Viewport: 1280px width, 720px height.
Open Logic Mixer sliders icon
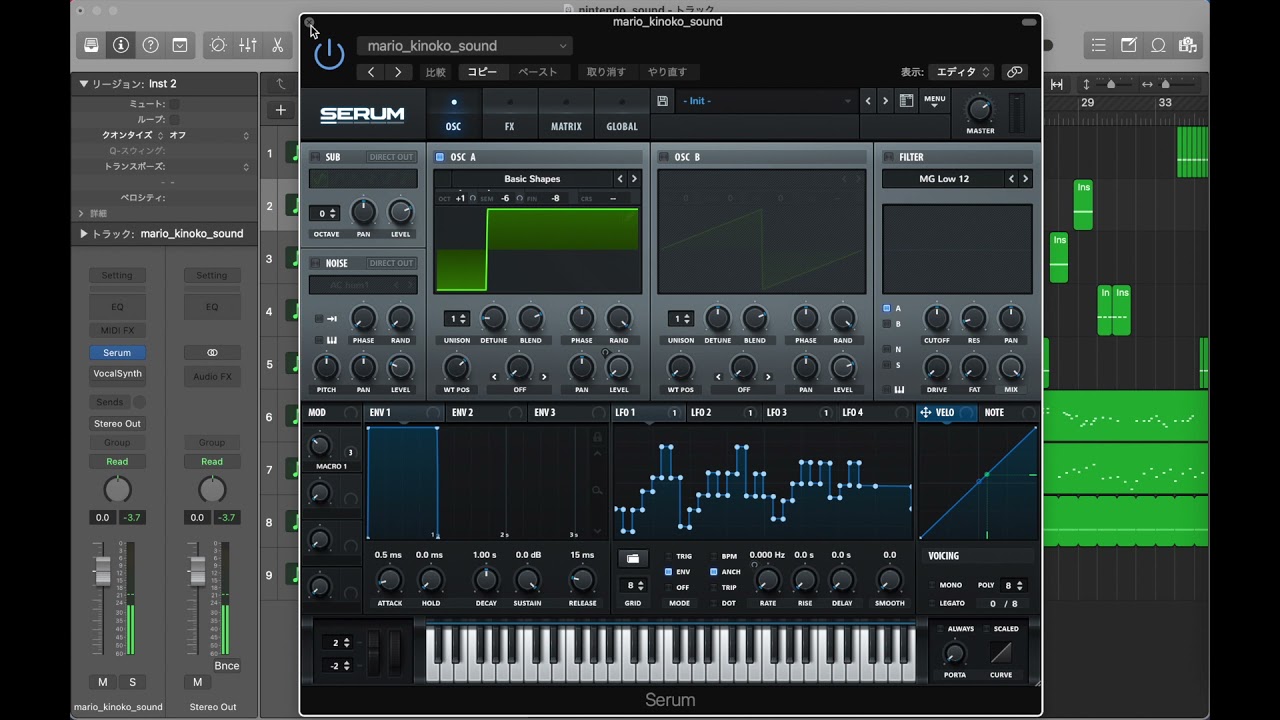(248, 45)
